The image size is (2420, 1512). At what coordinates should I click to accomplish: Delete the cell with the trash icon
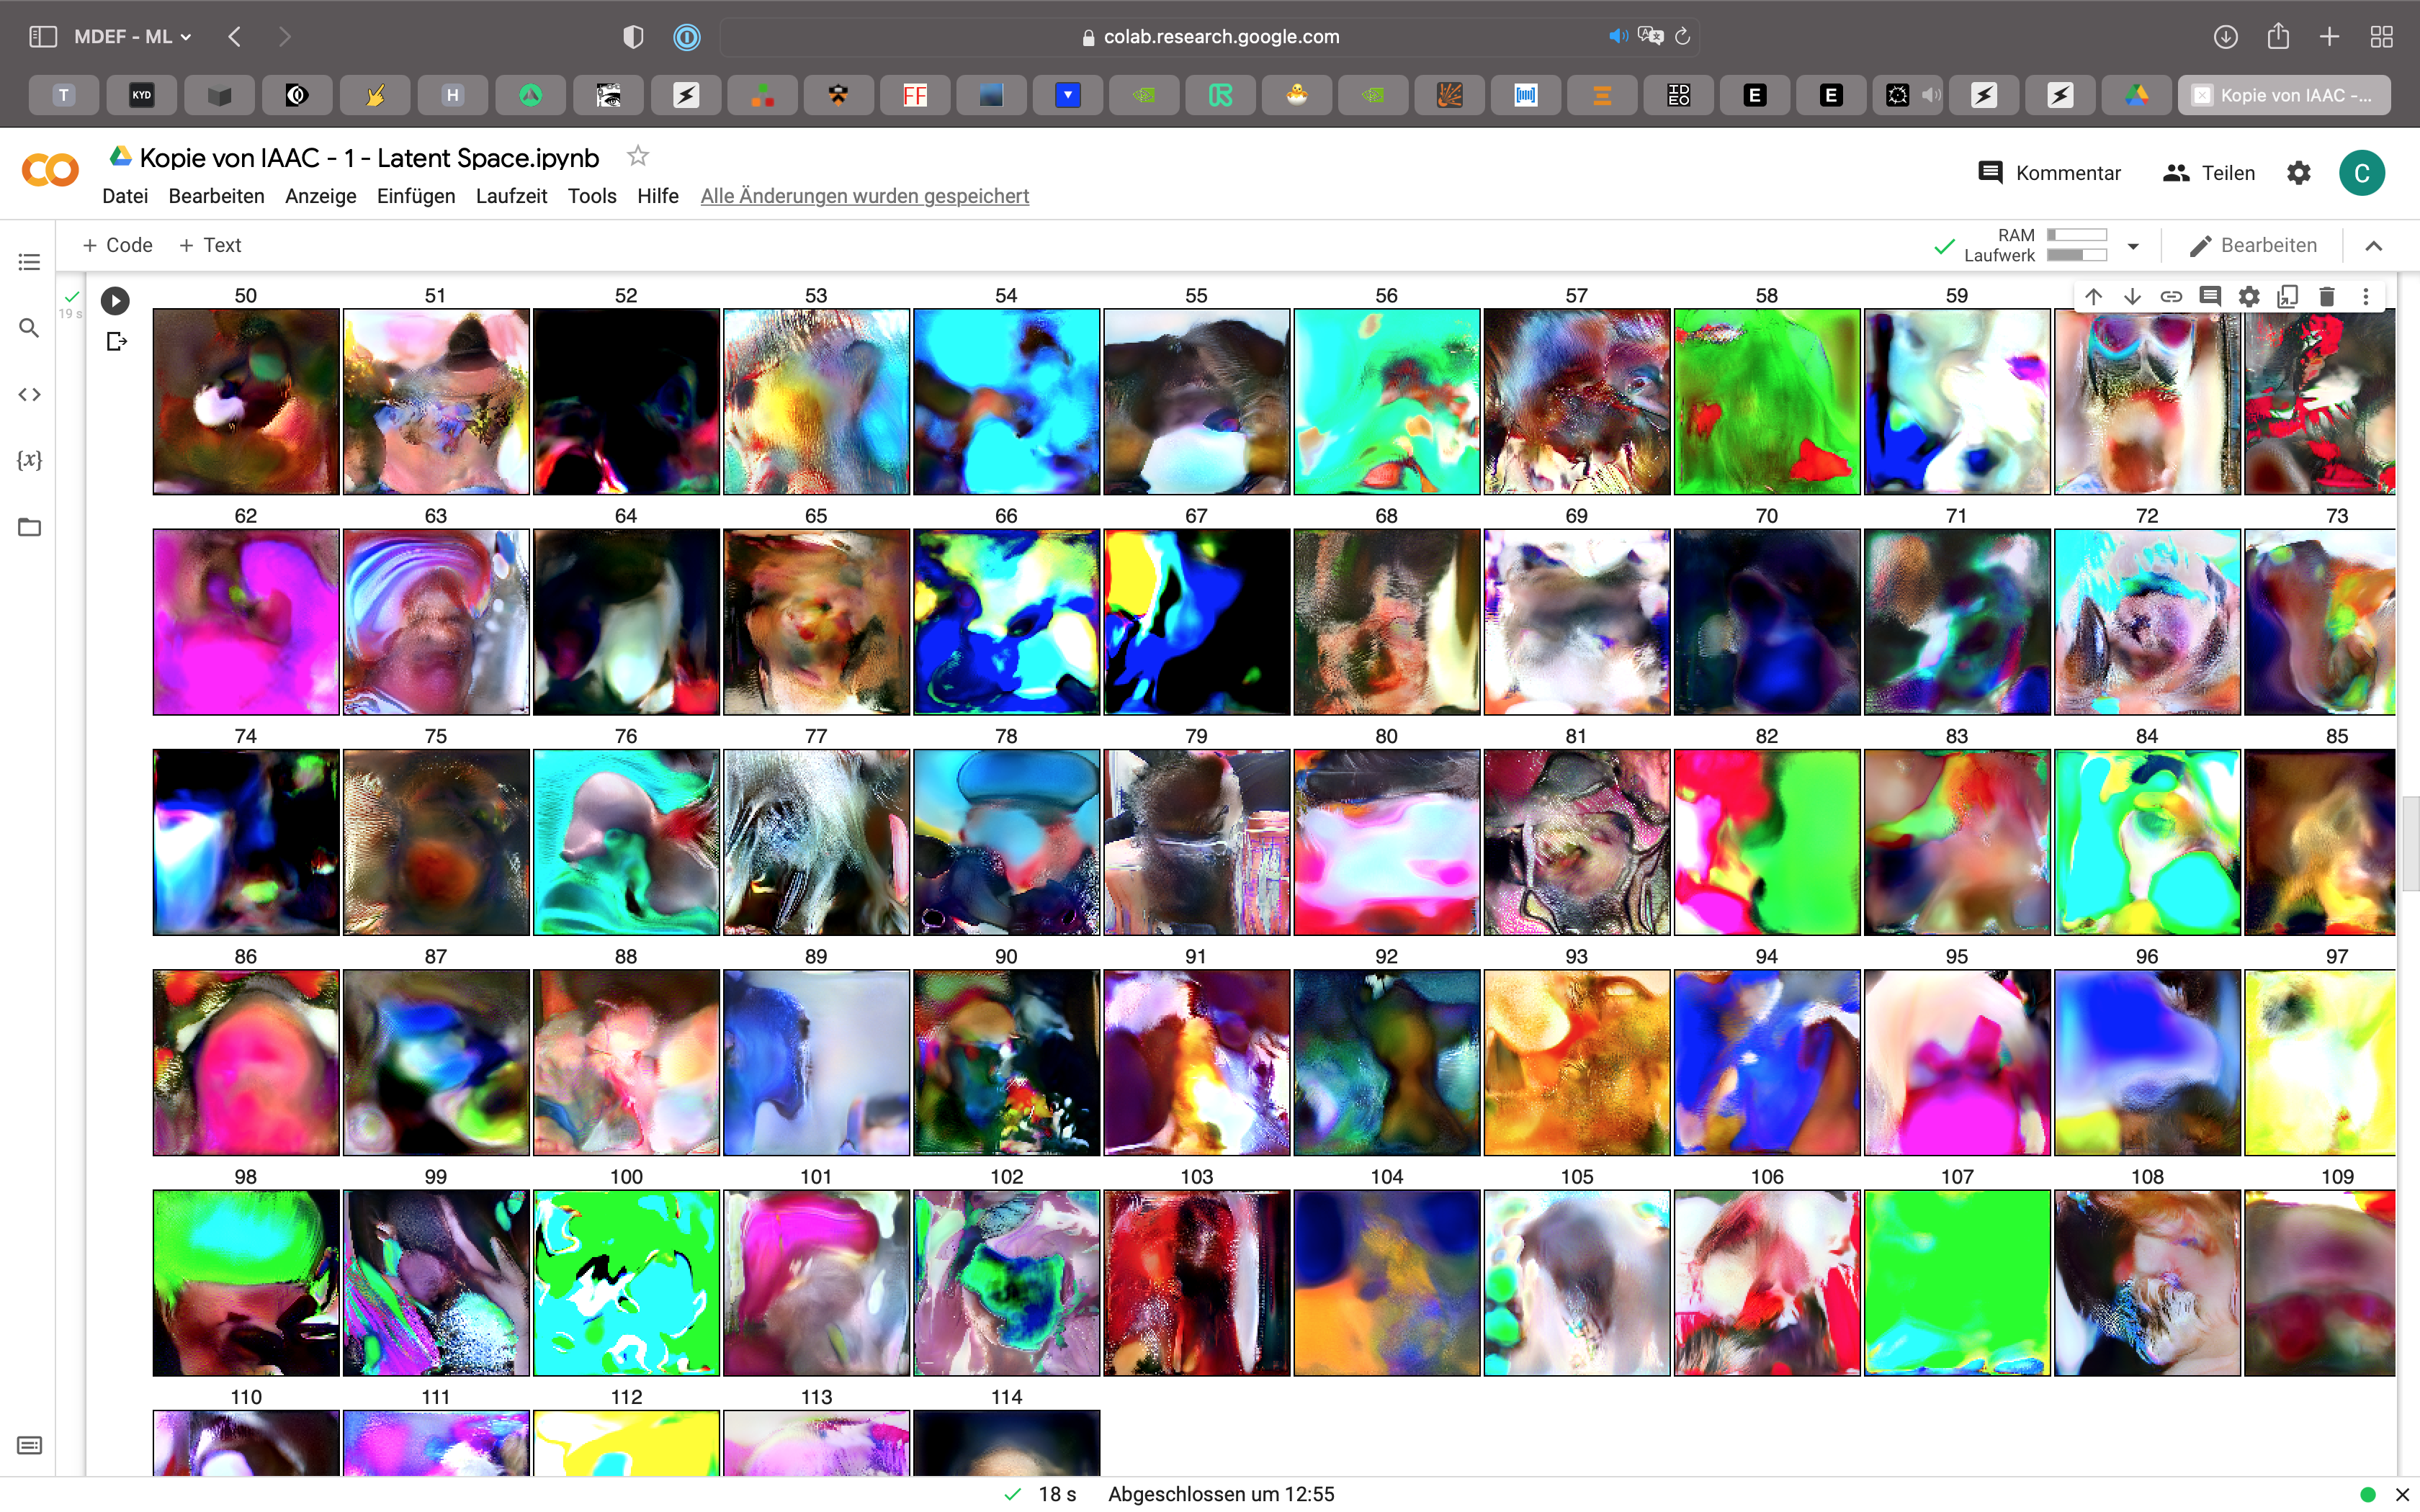(2326, 297)
